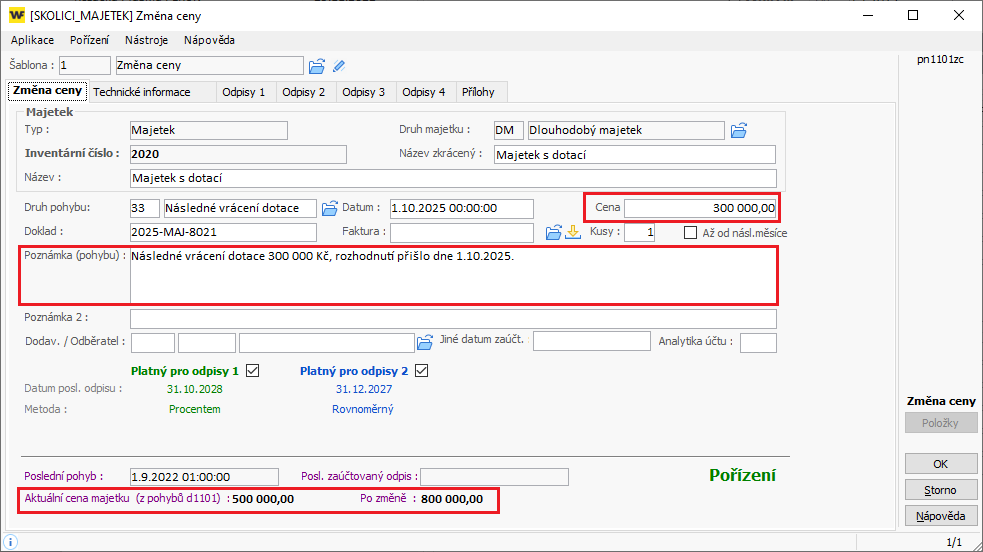983x552 pixels.
Task: Enable the Až od násl.měsíce checkbox
Action: coord(691,233)
